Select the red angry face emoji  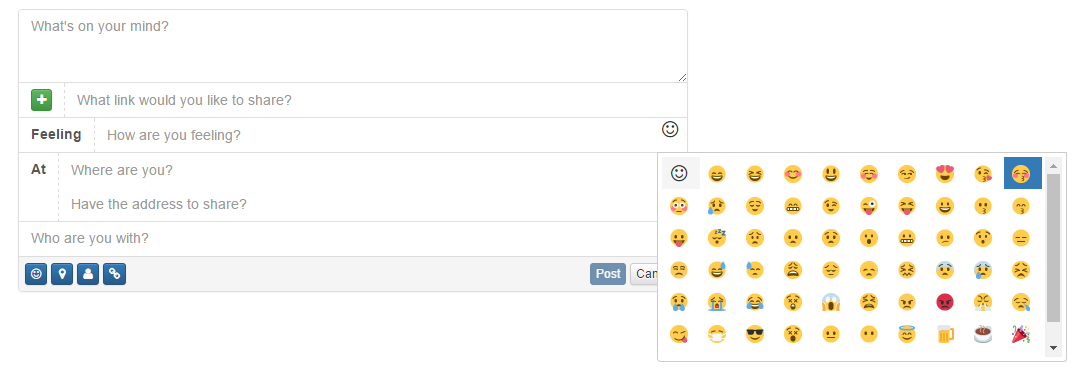coord(945,303)
